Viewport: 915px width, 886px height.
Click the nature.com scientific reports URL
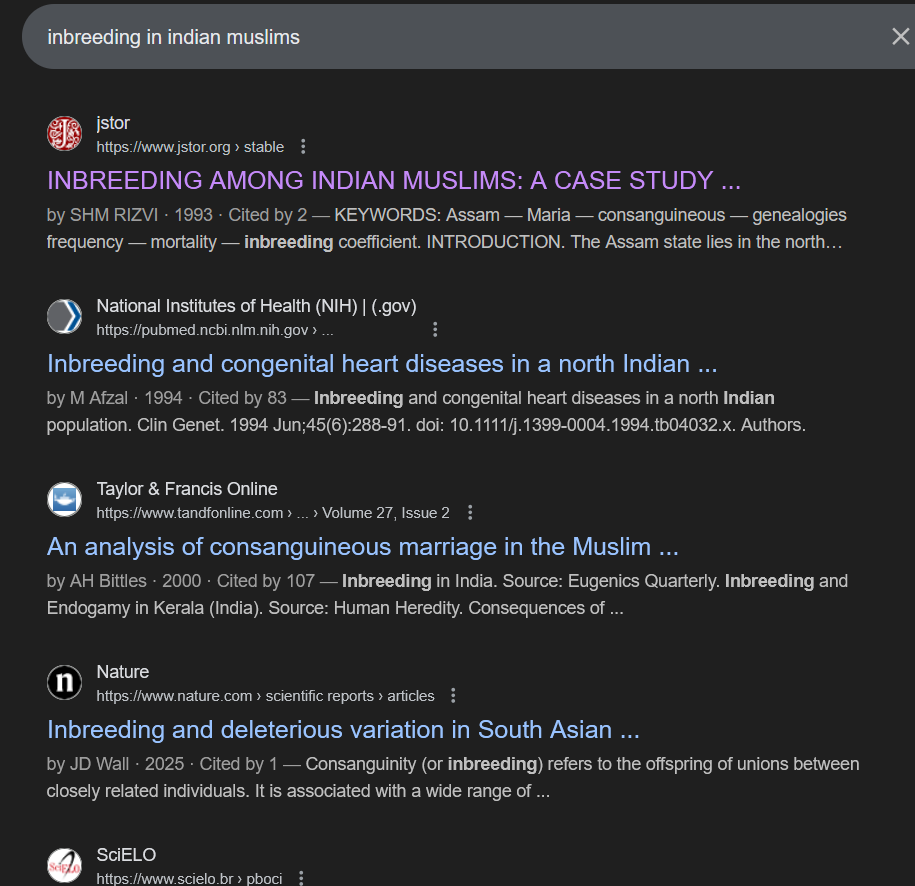(x=265, y=696)
